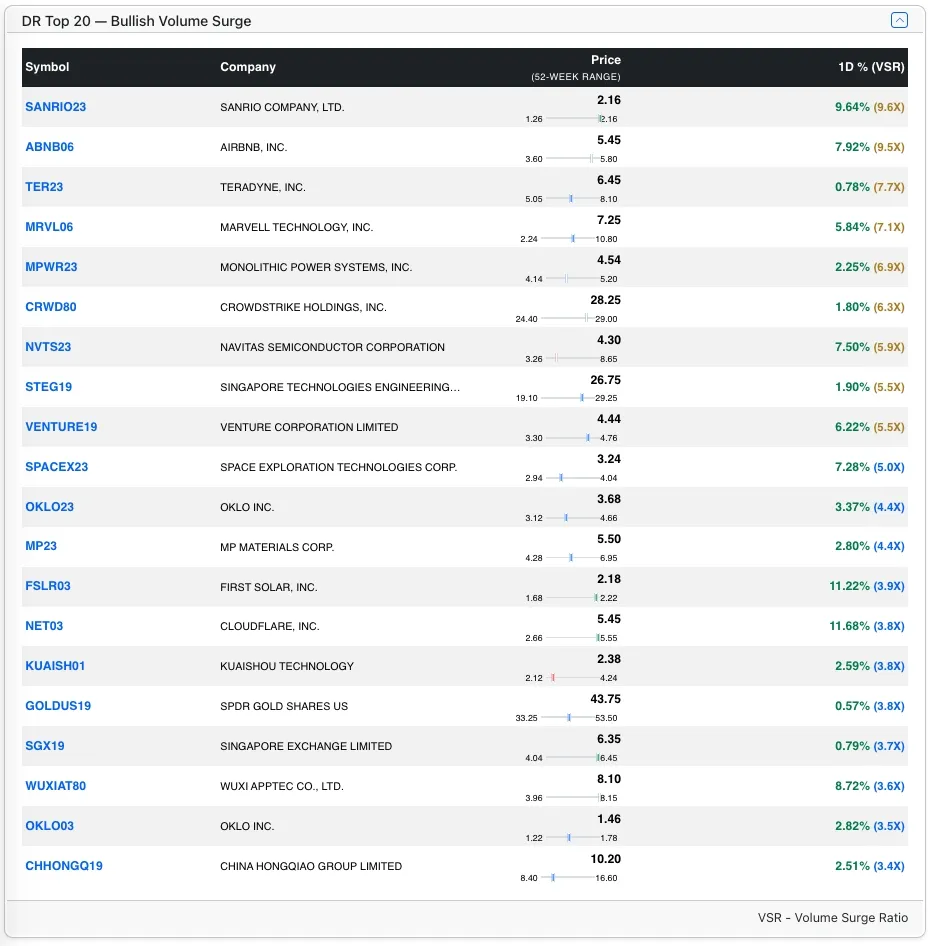The width and height of the screenshot is (930, 946).
Task: Open the KUAISH01 symbol link
Action: [55, 665]
